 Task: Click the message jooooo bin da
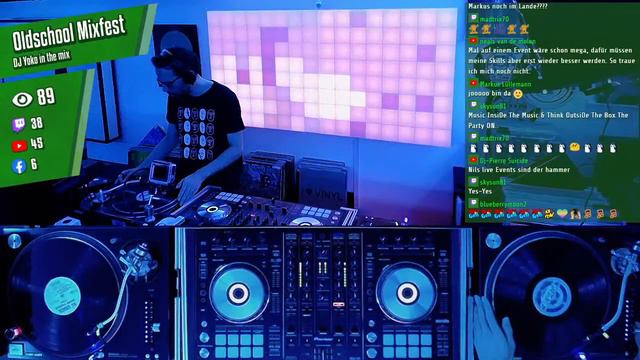(x=489, y=94)
